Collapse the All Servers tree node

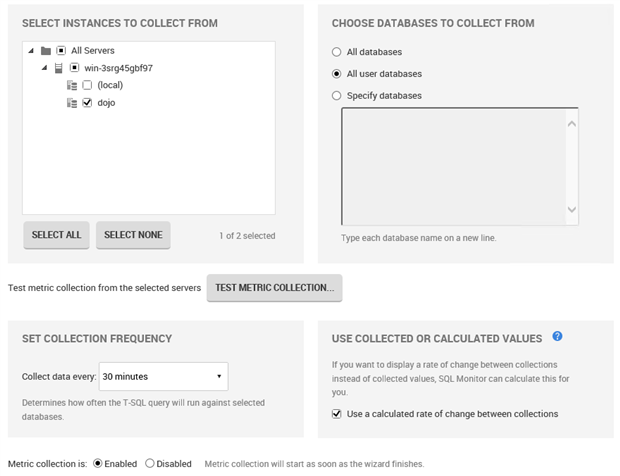pyautogui.click(x=31, y=51)
